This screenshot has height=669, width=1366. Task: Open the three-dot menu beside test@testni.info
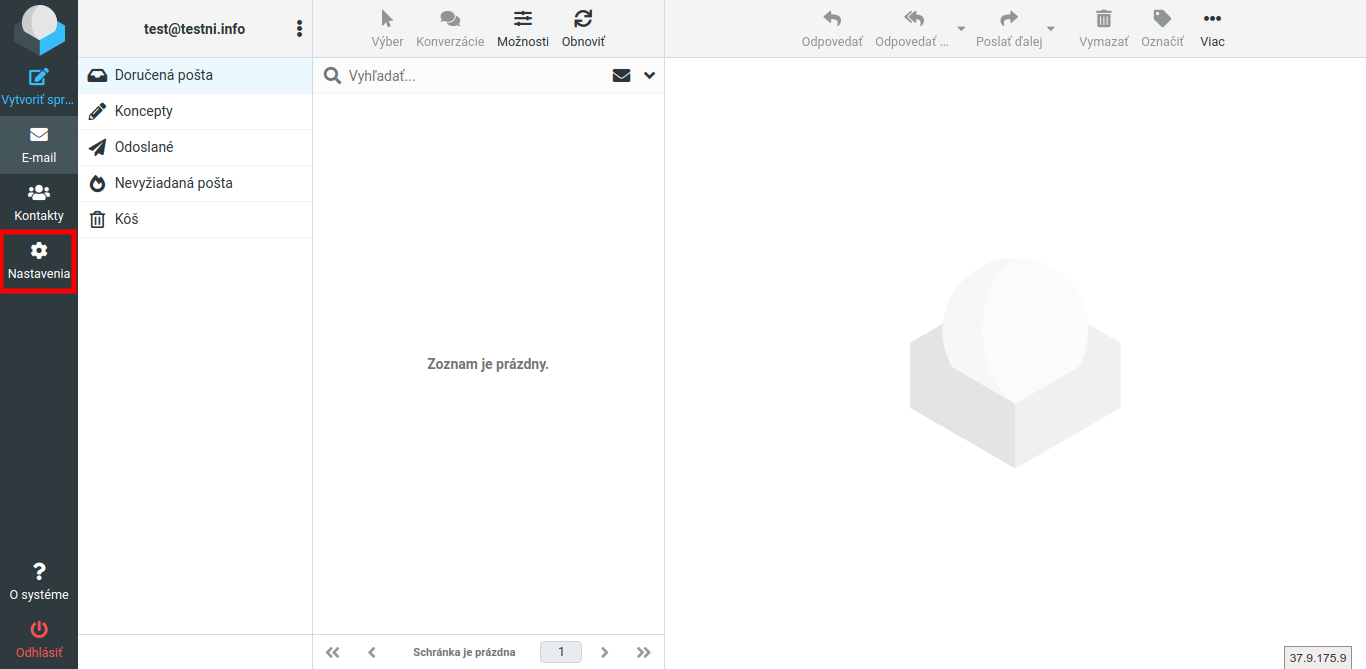[299, 29]
